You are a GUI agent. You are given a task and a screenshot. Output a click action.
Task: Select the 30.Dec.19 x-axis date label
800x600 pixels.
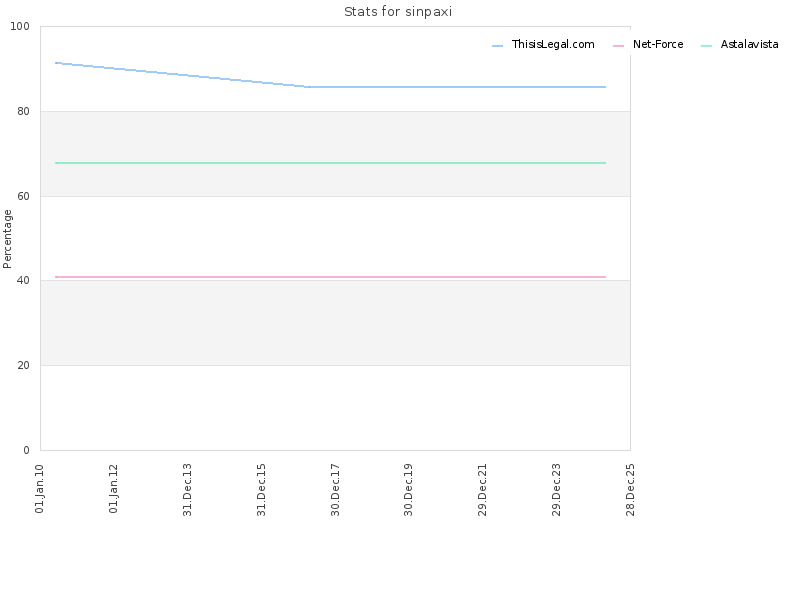tap(408, 490)
